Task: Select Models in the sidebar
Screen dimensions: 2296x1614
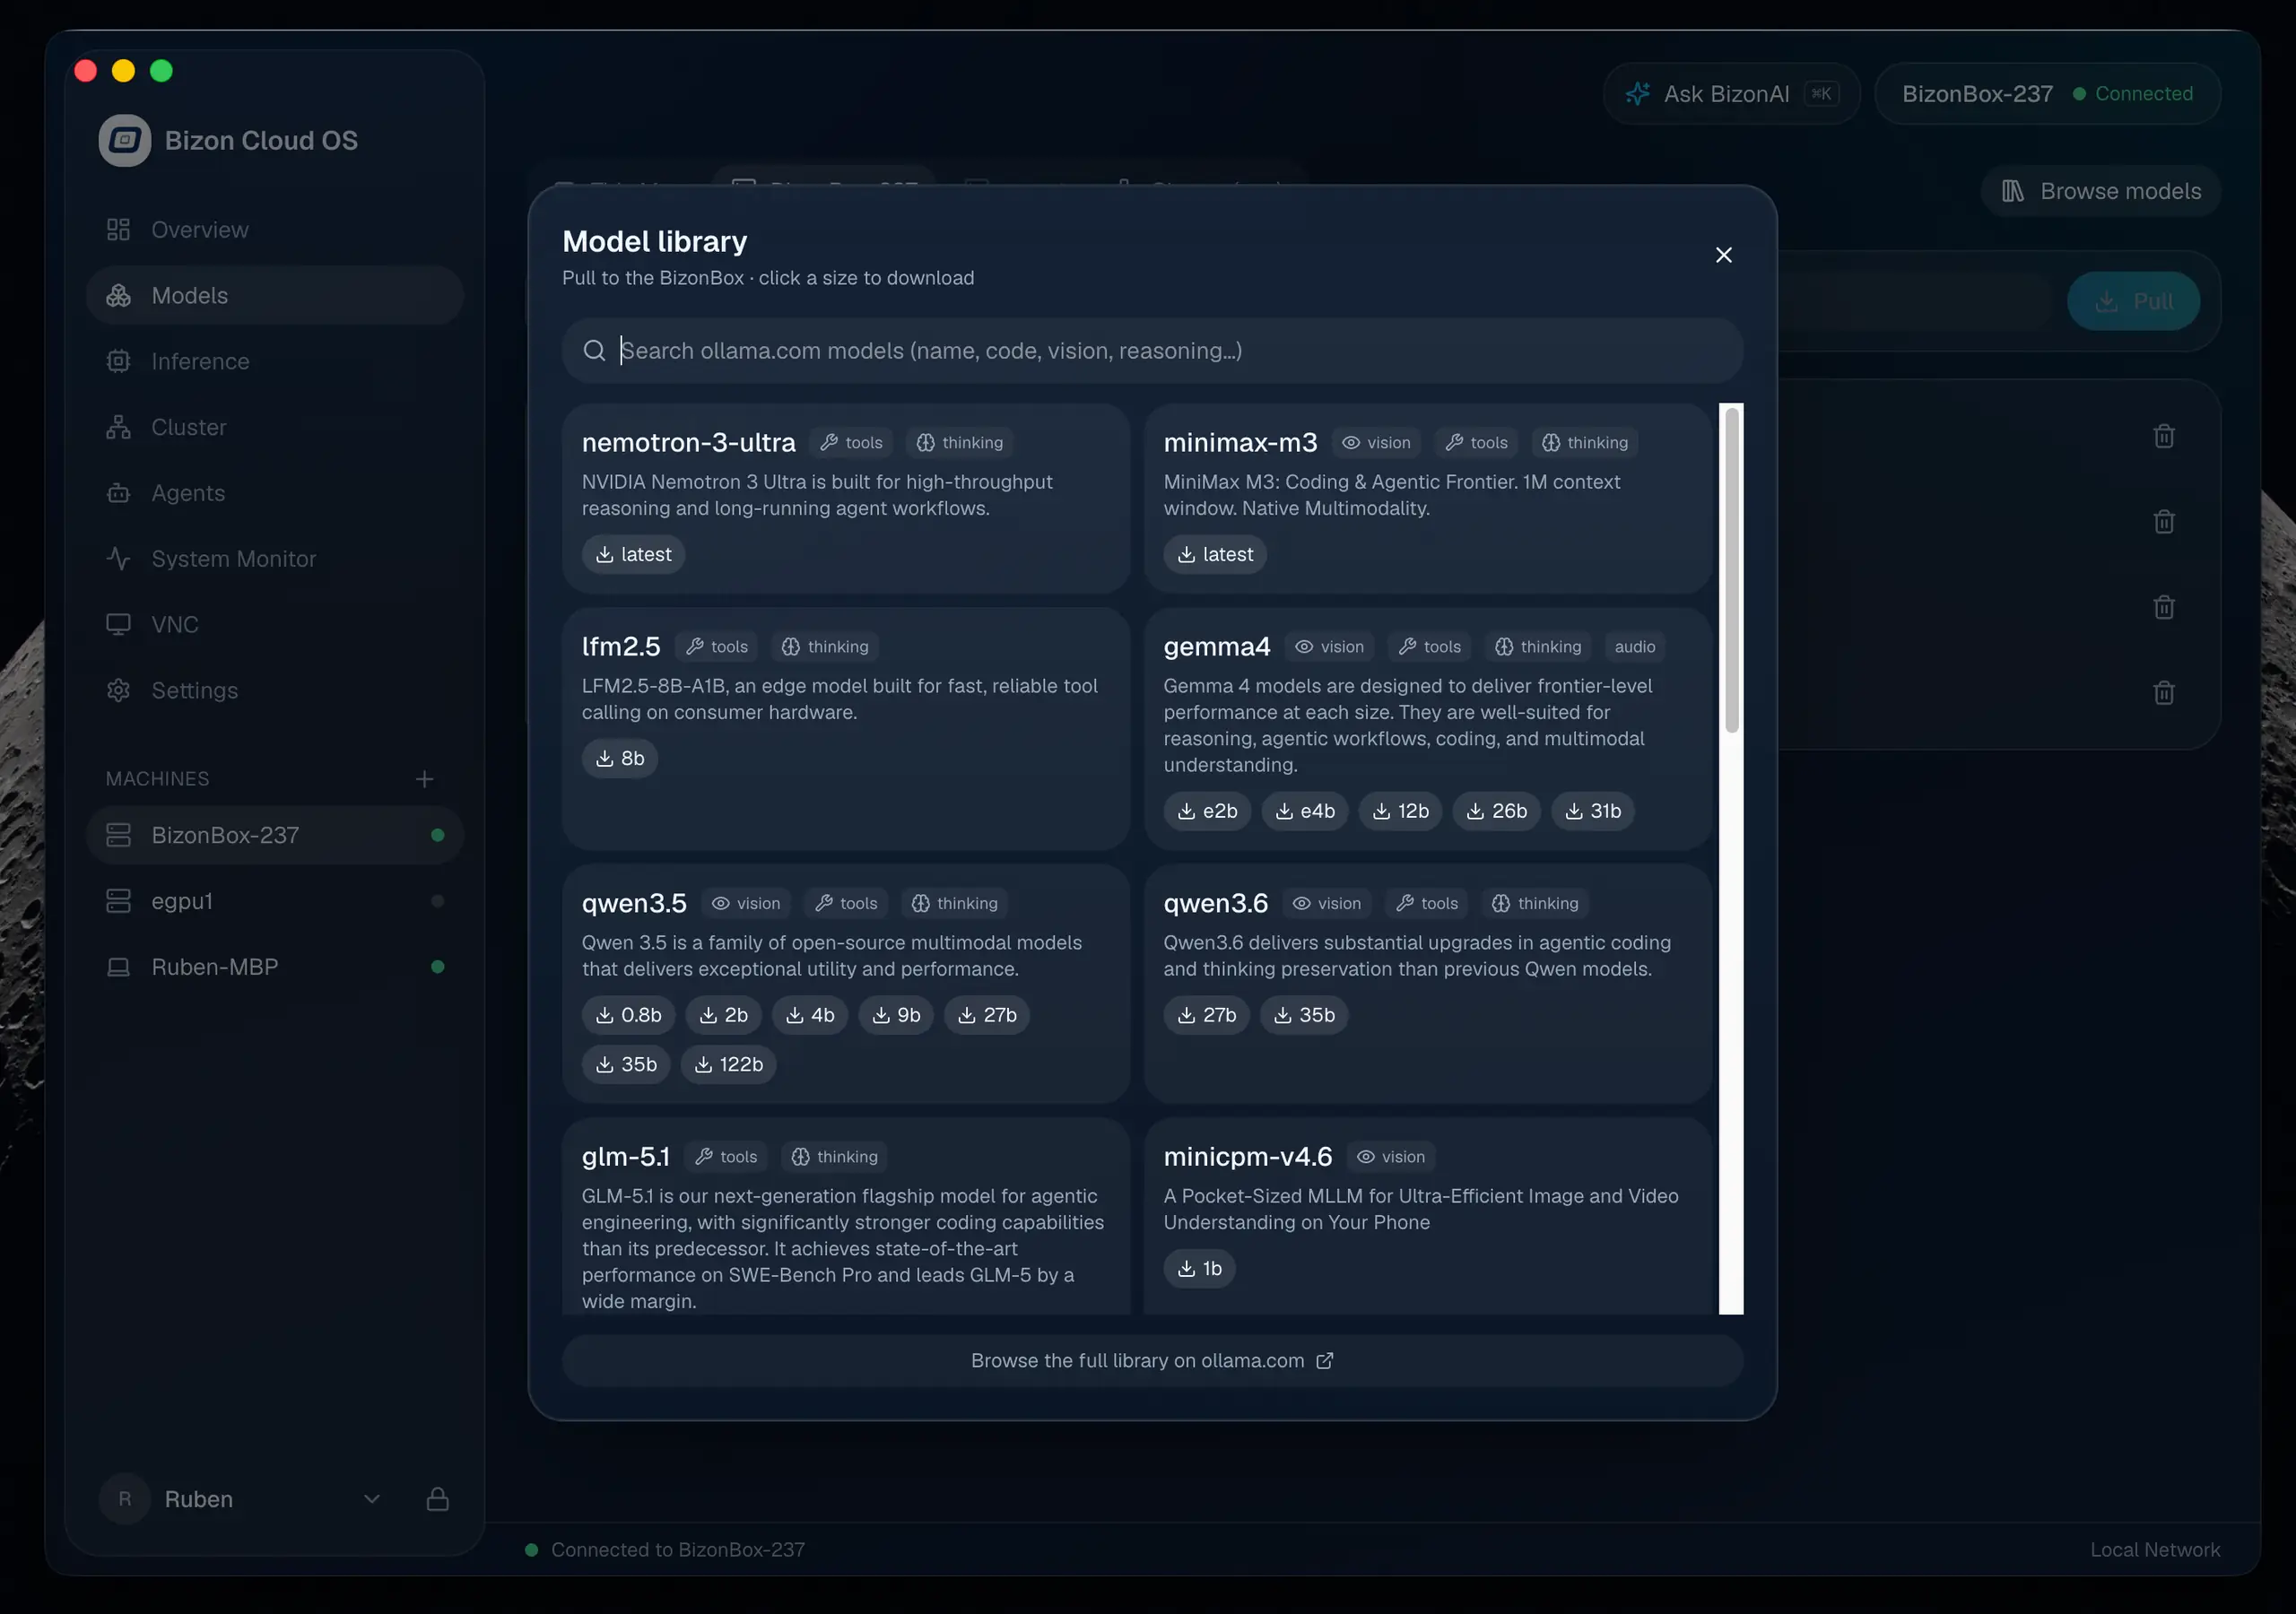Action: point(274,296)
